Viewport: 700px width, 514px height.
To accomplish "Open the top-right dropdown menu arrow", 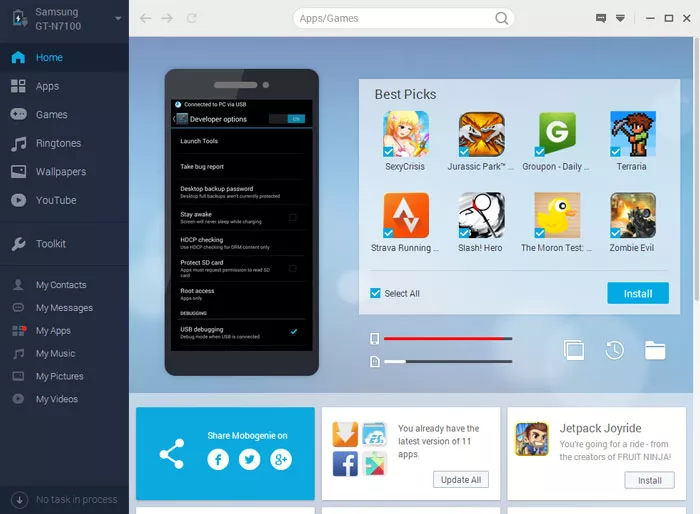I will click(620, 18).
